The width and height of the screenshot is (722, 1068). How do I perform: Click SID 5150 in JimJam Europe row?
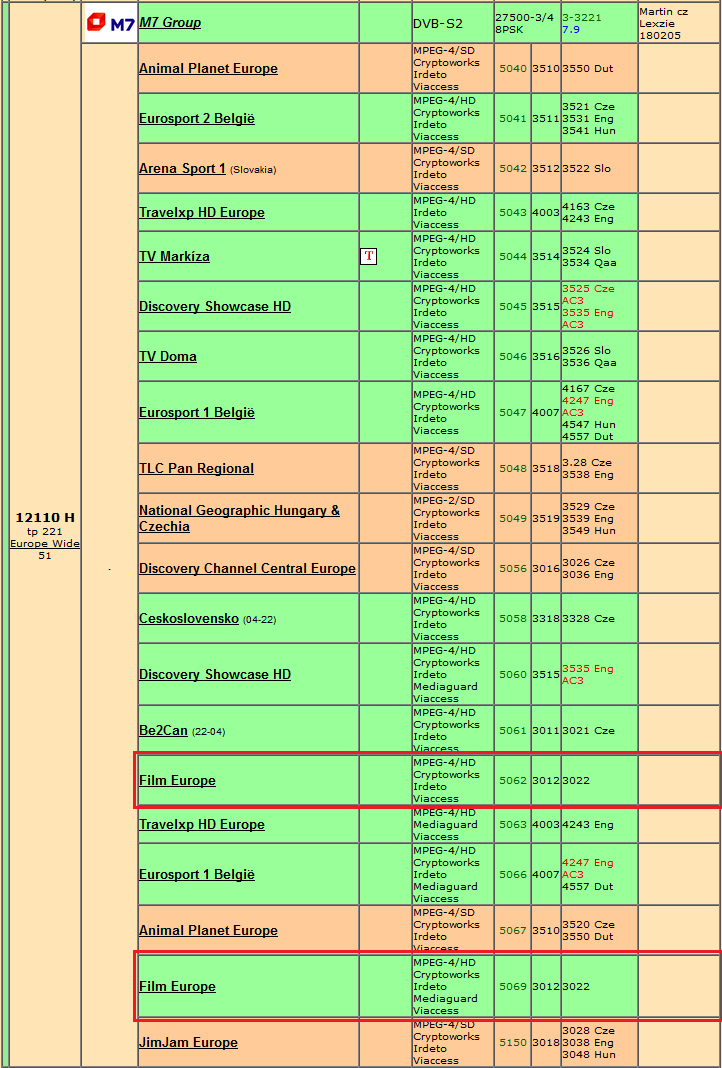[513, 1042]
